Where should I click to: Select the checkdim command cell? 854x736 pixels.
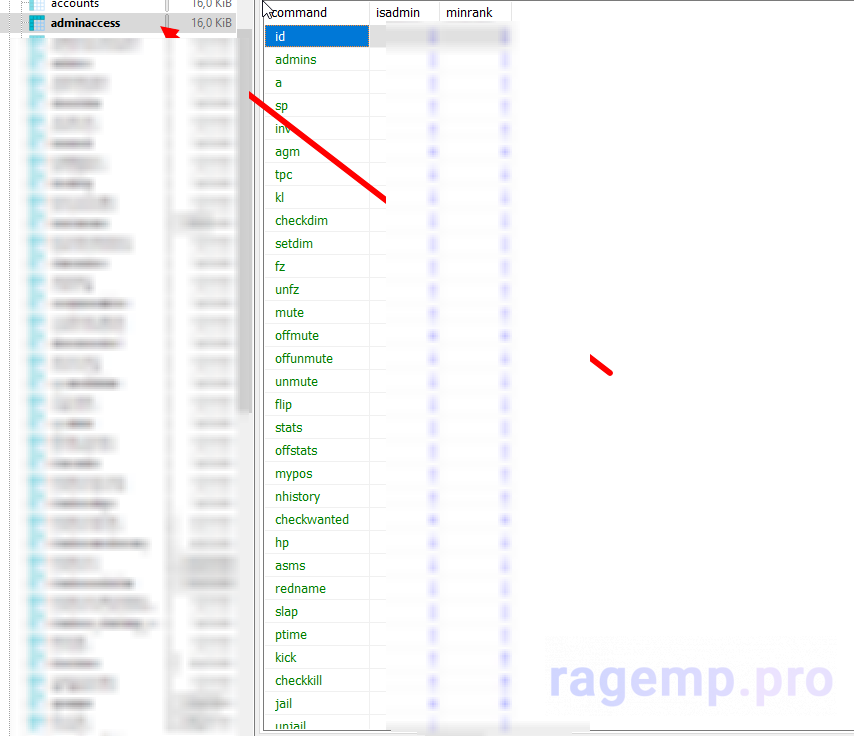point(301,221)
